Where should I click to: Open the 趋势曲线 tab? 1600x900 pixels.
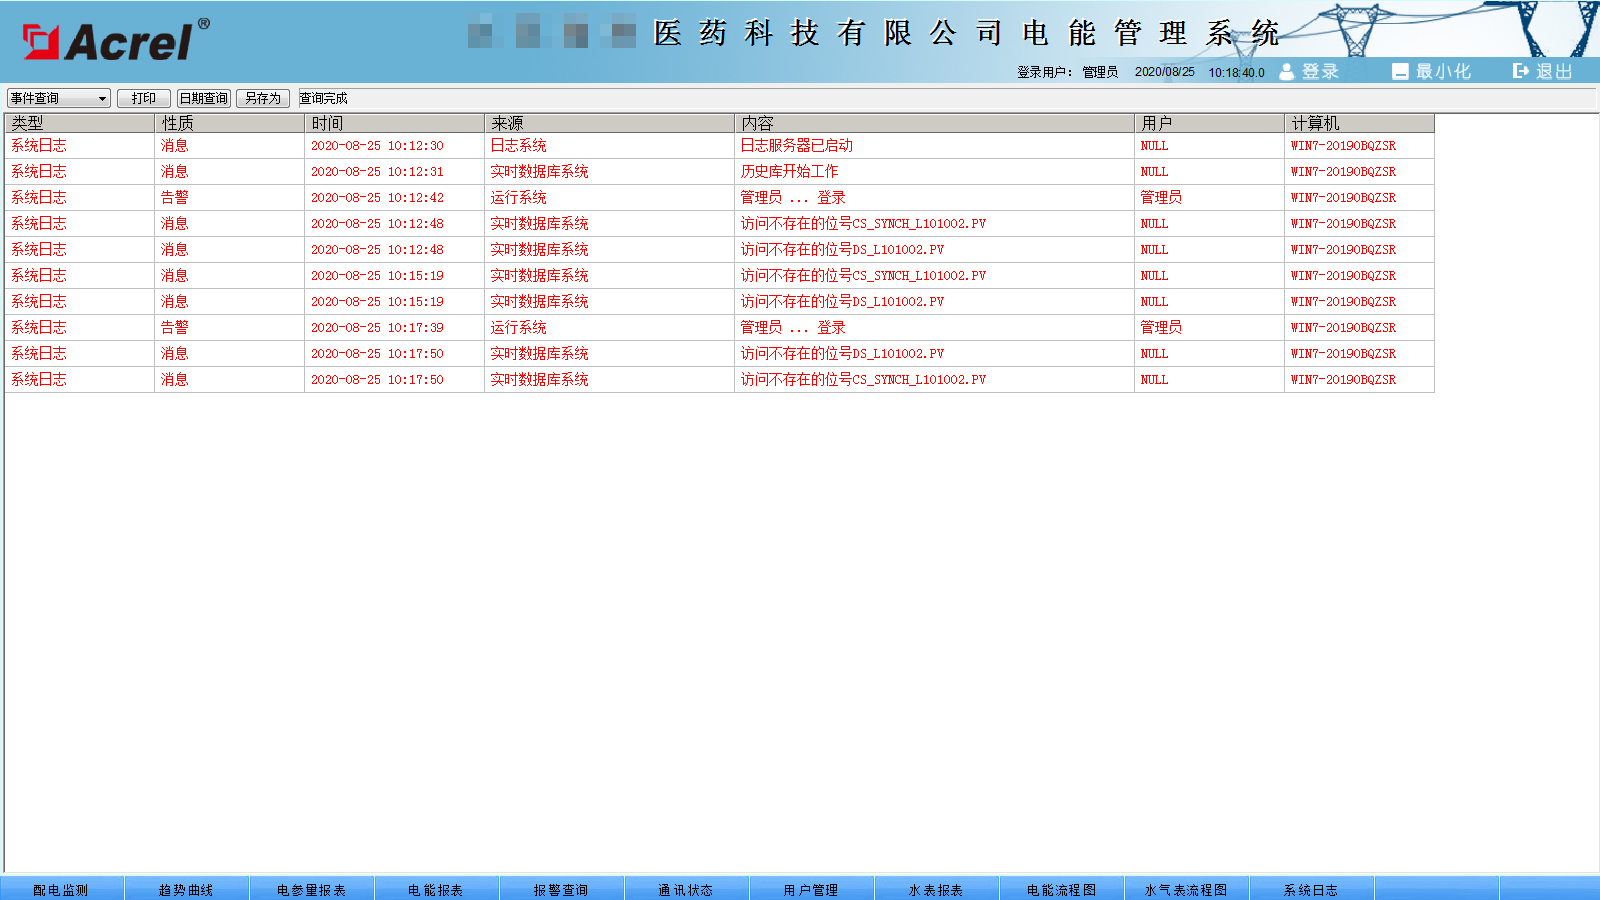pos(186,889)
